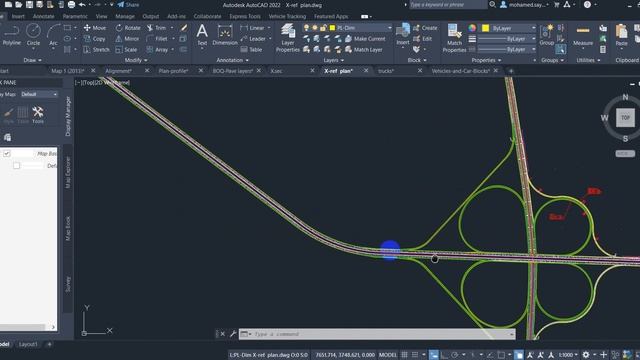This screenshot has height=360, width=640.
Task: Click the Erase pencil icon in Modify
Action: point(184,28)
